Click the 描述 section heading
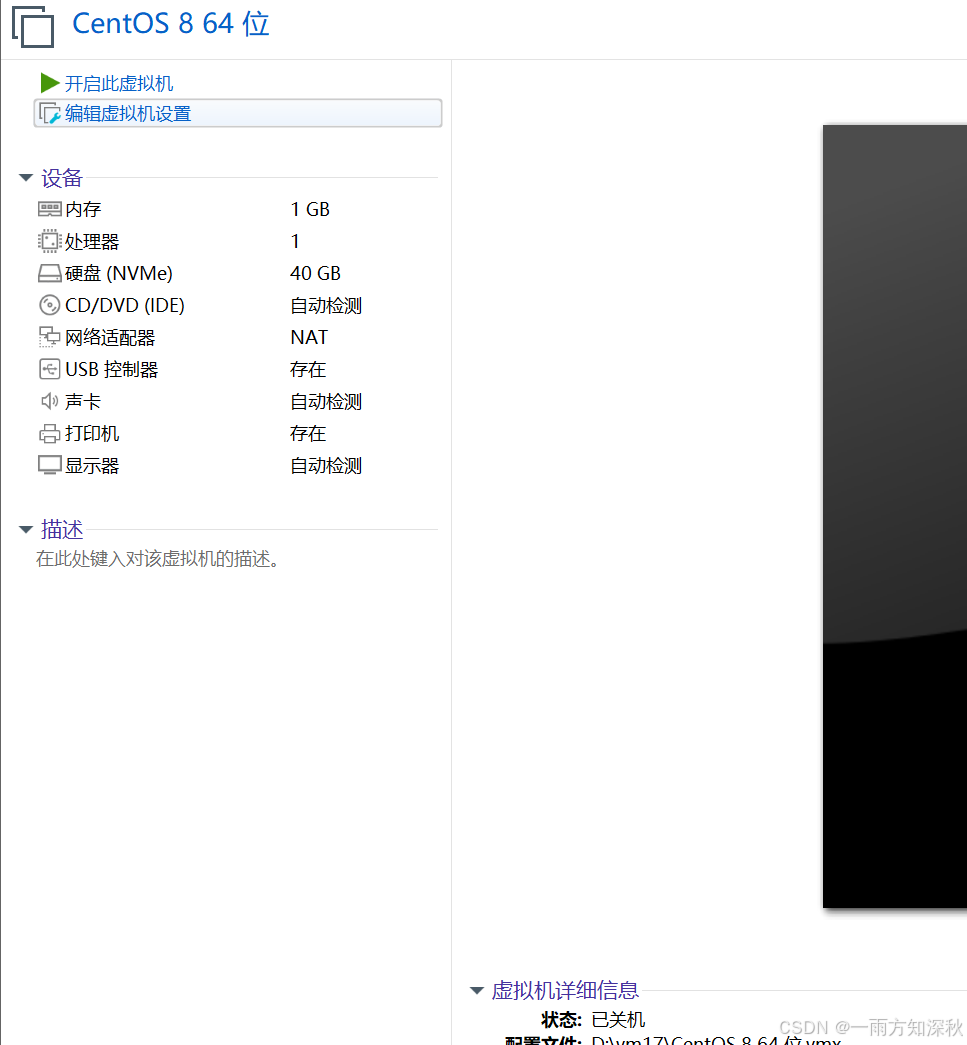Viewport: 967px width, 1045px height. [x=61, y=529]
